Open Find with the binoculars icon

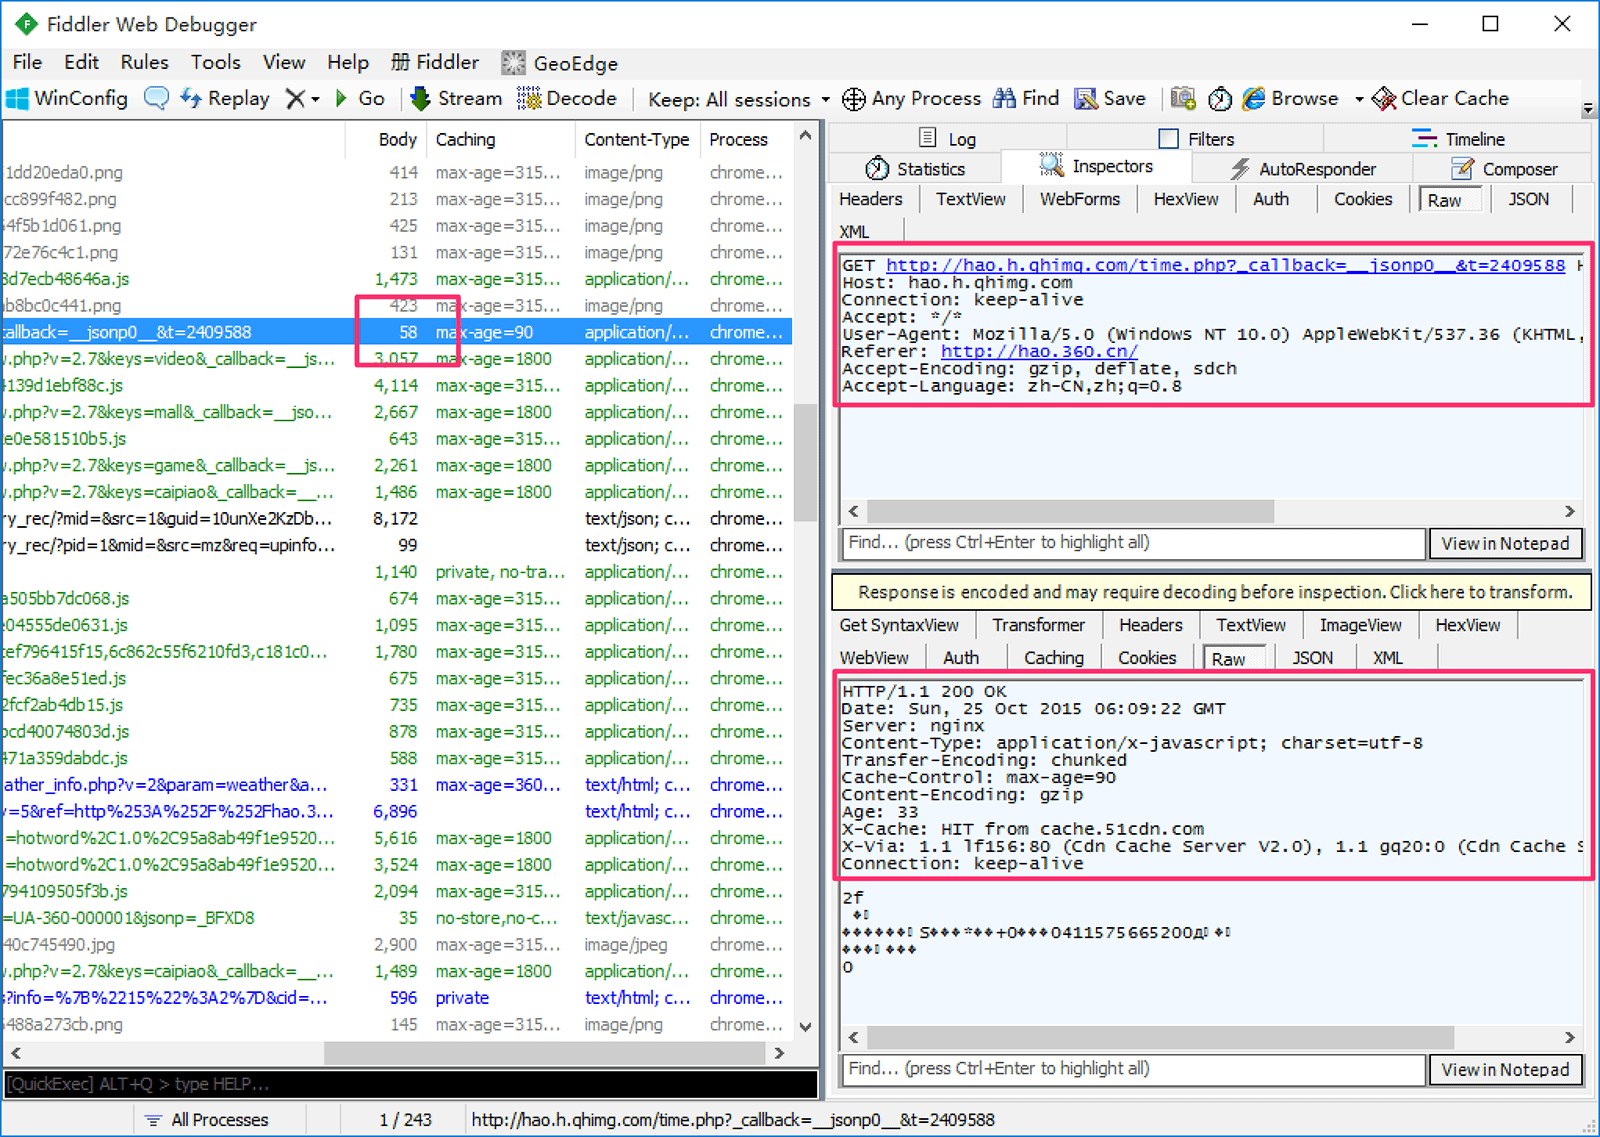1004,98
